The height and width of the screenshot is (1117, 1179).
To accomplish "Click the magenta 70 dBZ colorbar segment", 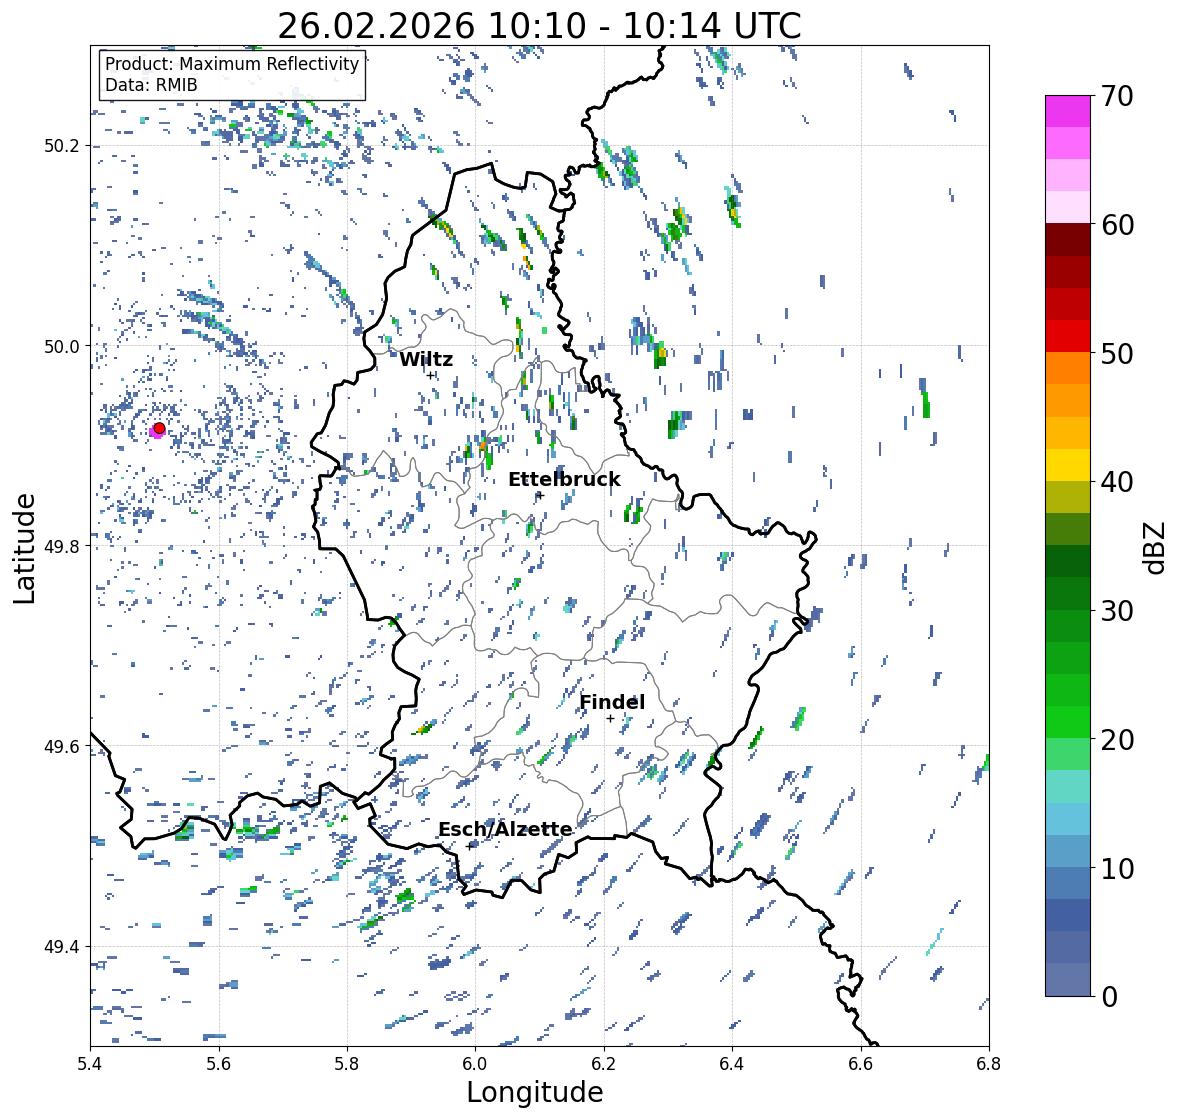I will tap(1068, 111).
